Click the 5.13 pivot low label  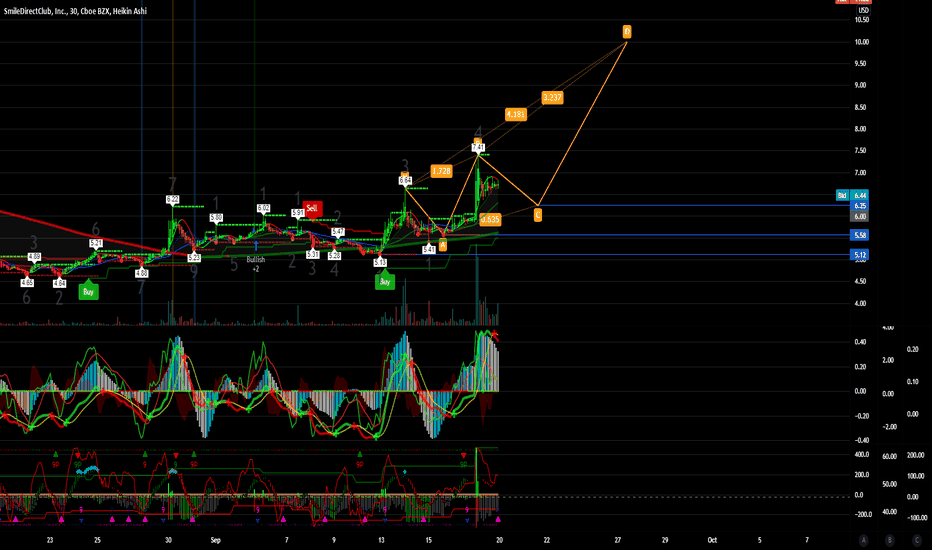tap(380, 262)
